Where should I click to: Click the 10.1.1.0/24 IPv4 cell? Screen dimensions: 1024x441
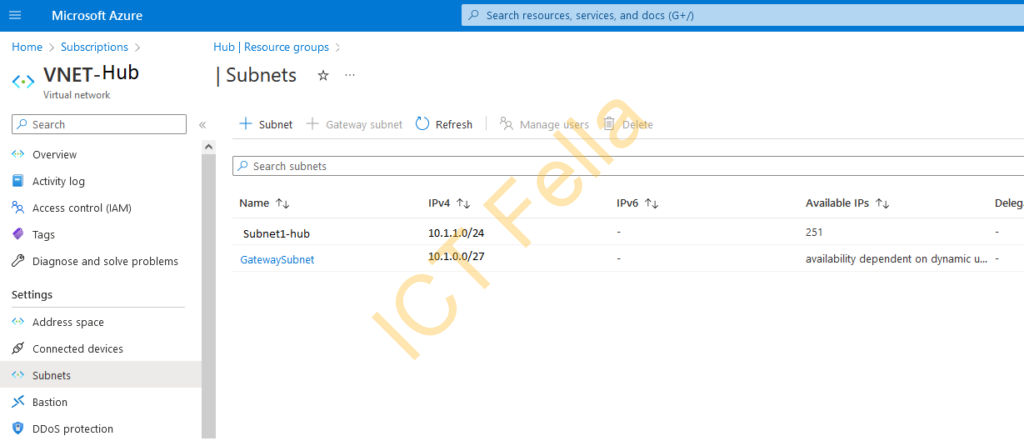click(456, 232)
